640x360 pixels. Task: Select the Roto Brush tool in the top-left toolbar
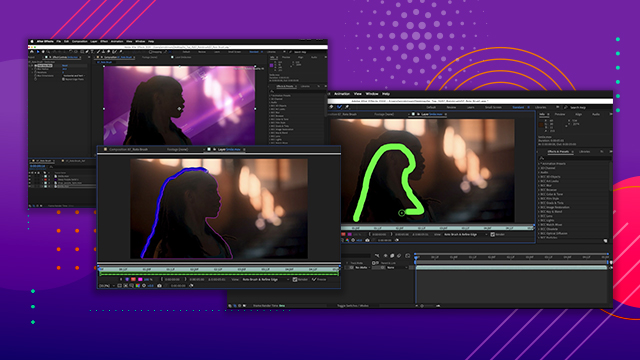[x=114, y=52]
